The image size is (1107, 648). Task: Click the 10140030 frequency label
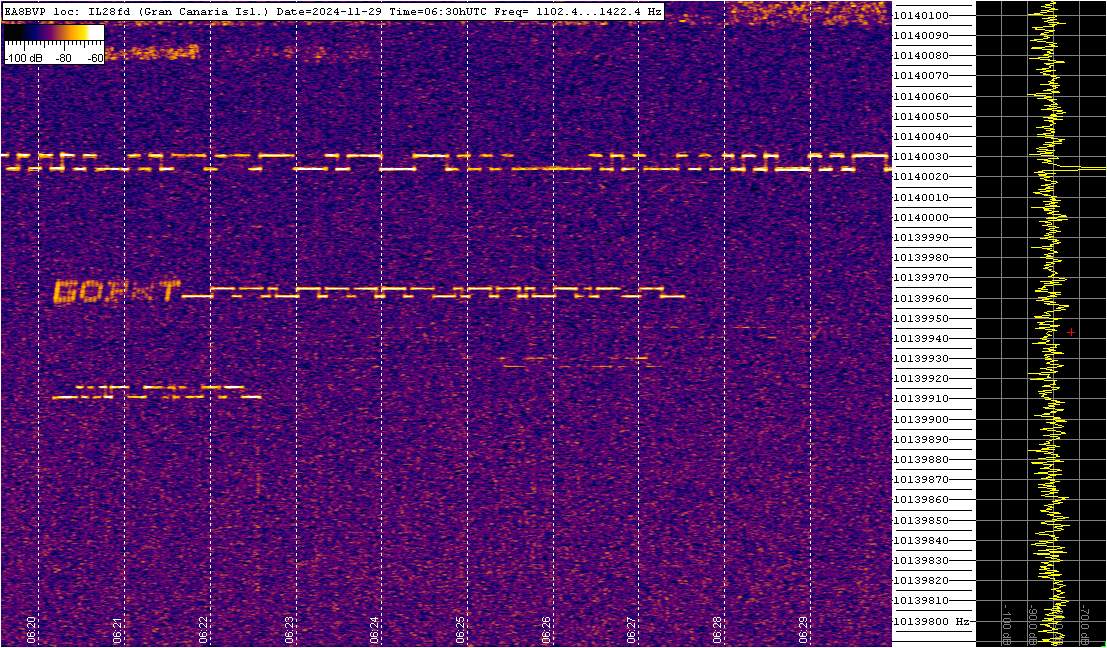pyautogui.click(x=921, y=157)
